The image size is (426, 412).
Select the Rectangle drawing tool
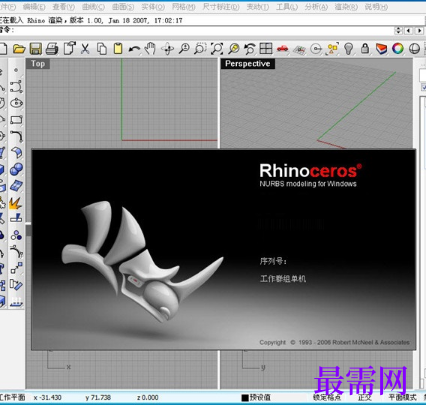(16, 119)
